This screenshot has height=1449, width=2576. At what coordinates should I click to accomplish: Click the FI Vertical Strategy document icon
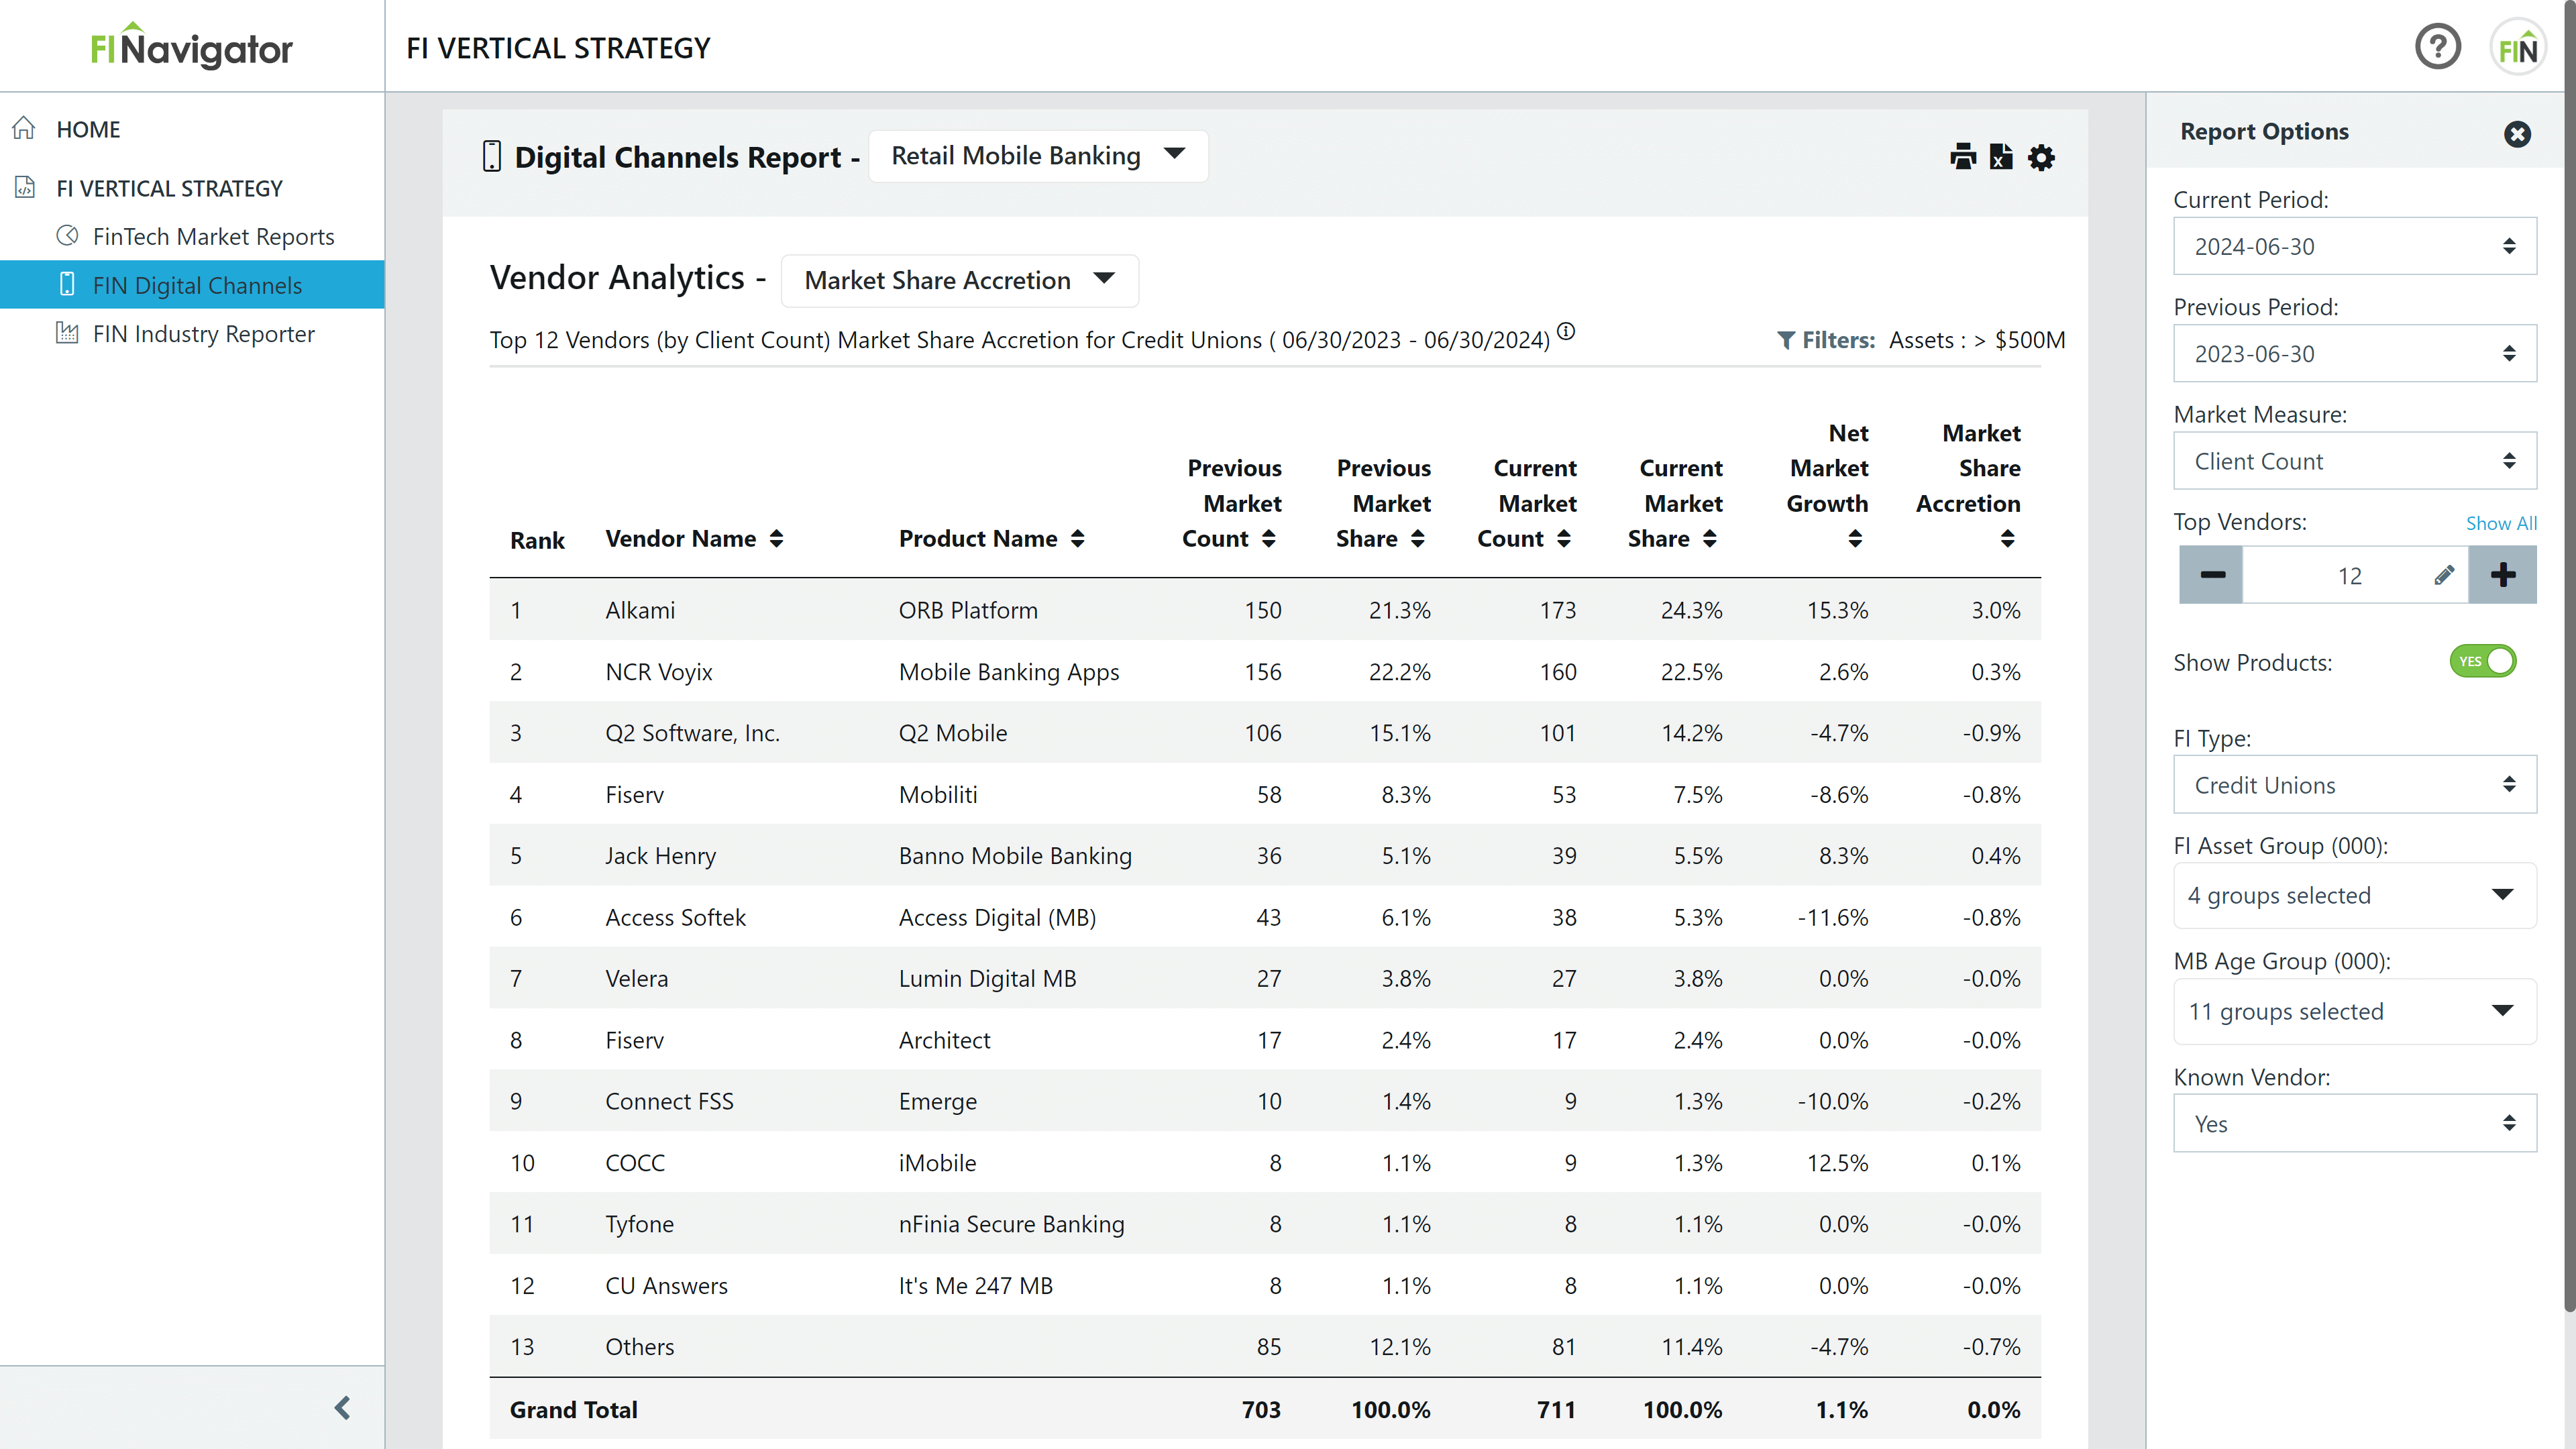click(25, 187)
